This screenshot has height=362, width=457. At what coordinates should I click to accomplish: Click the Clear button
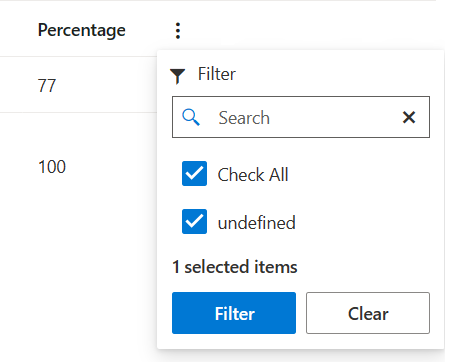[368, 313]
